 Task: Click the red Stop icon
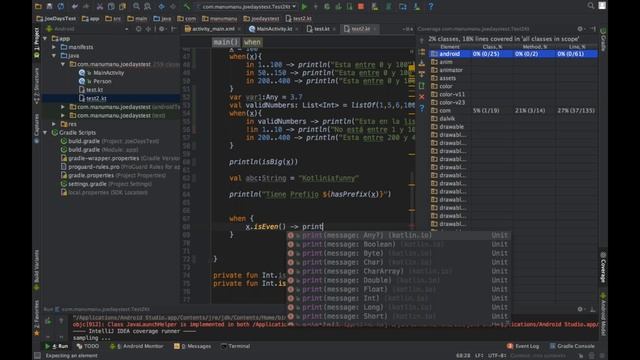click(361, 6)
